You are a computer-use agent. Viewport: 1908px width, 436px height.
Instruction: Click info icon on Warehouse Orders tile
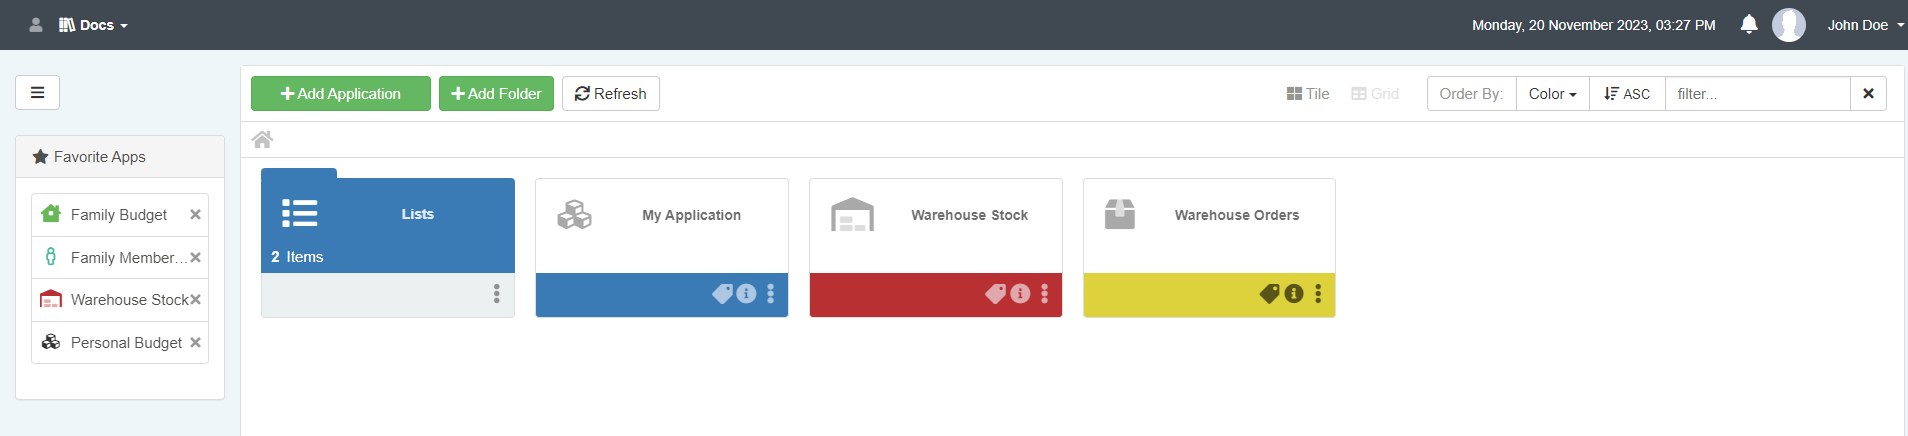(x=1294, y=294)
